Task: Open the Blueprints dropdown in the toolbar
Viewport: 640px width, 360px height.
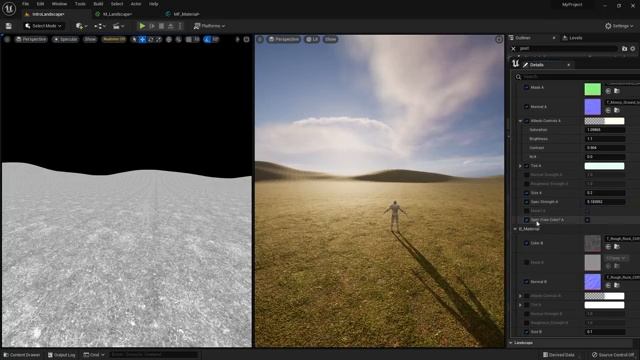Action: click(x=100, y=26)
